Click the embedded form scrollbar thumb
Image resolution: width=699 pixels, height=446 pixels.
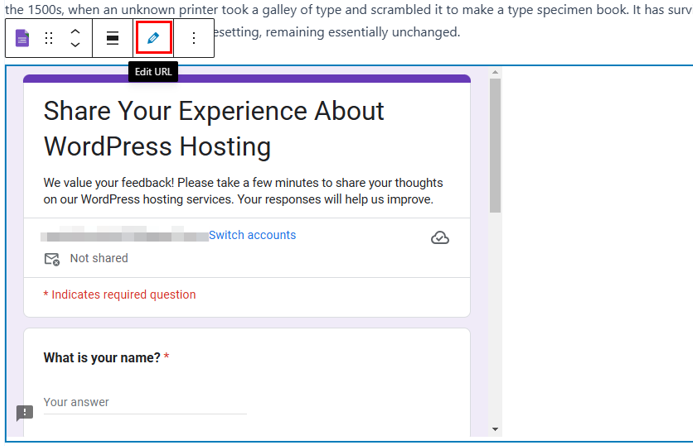495,145
